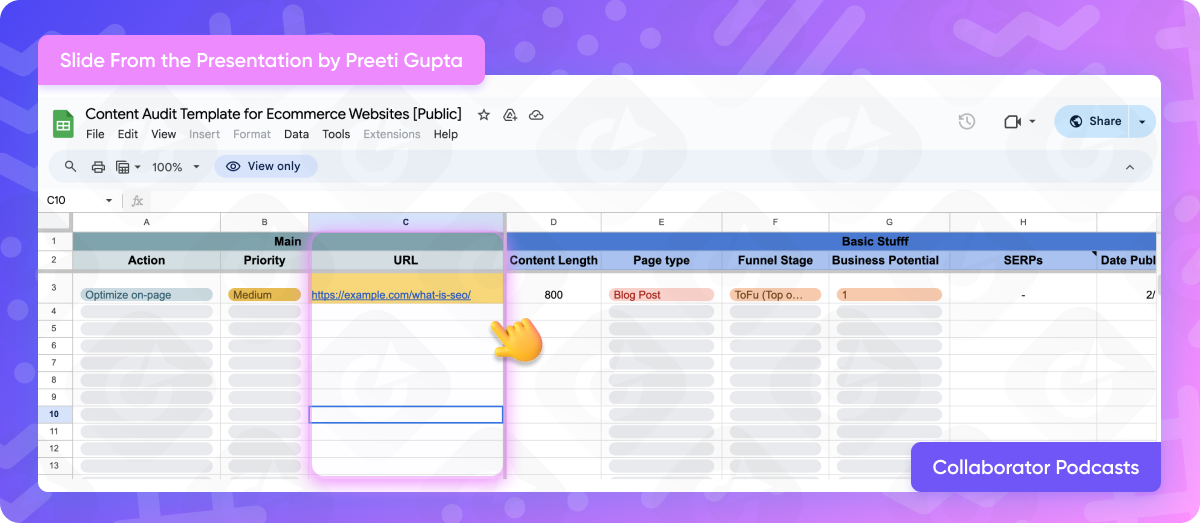
Task: Click the search magnifier in toolbar
Action: 70,167
